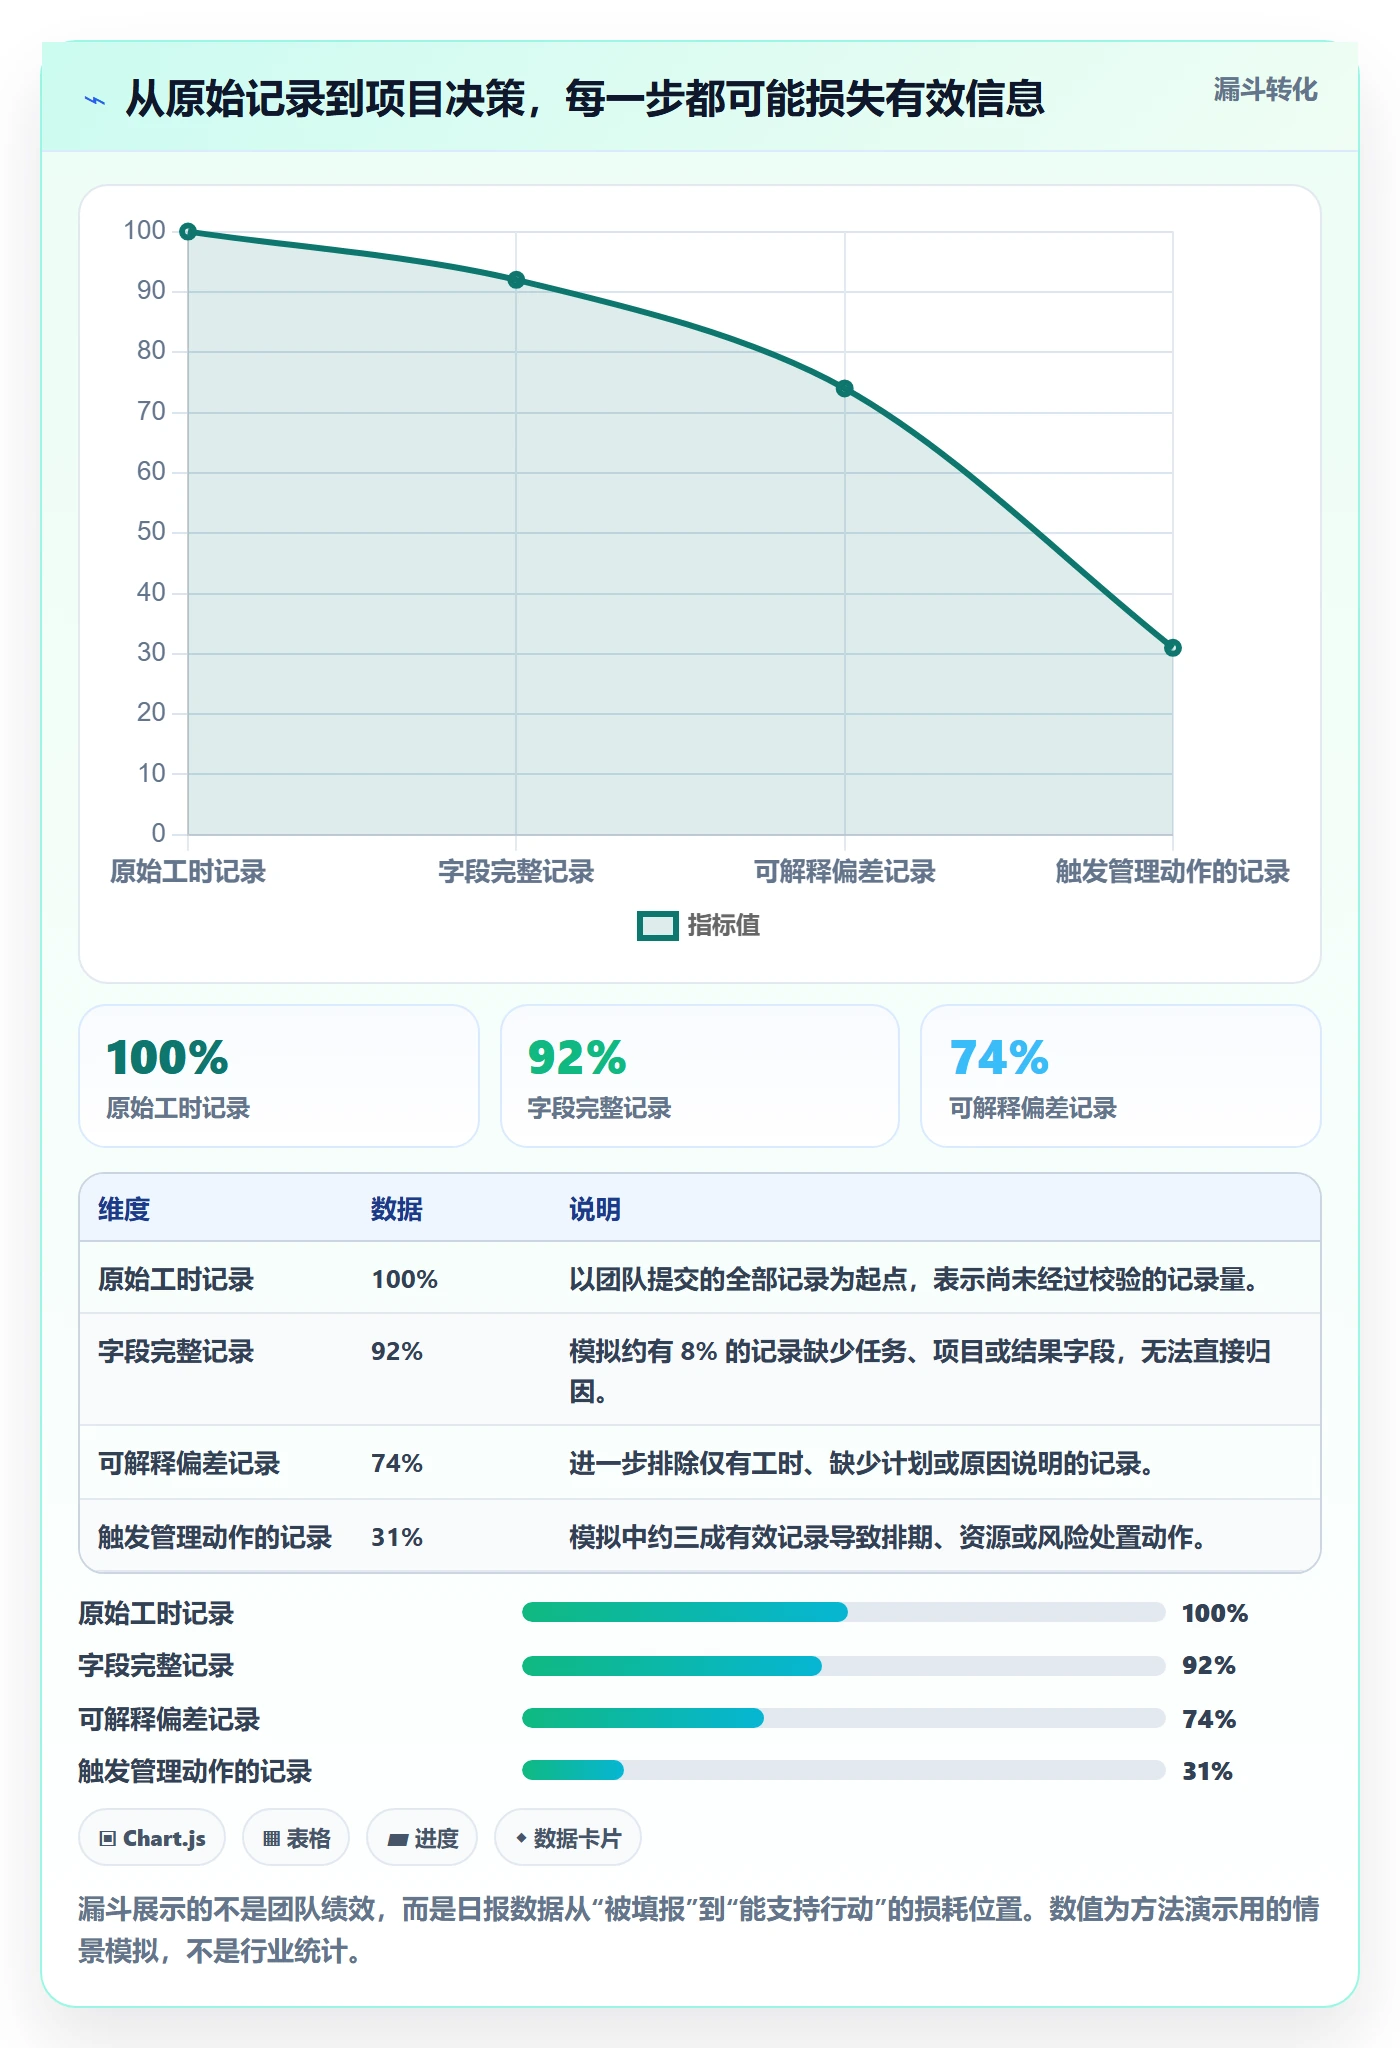
Task: Click the 74% value in the table
Action: (397, 1463)
